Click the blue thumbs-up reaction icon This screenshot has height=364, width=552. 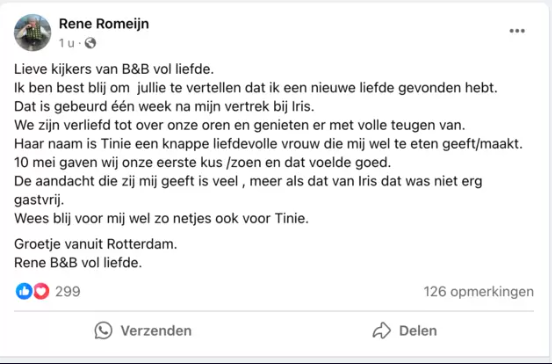[24, 291]
